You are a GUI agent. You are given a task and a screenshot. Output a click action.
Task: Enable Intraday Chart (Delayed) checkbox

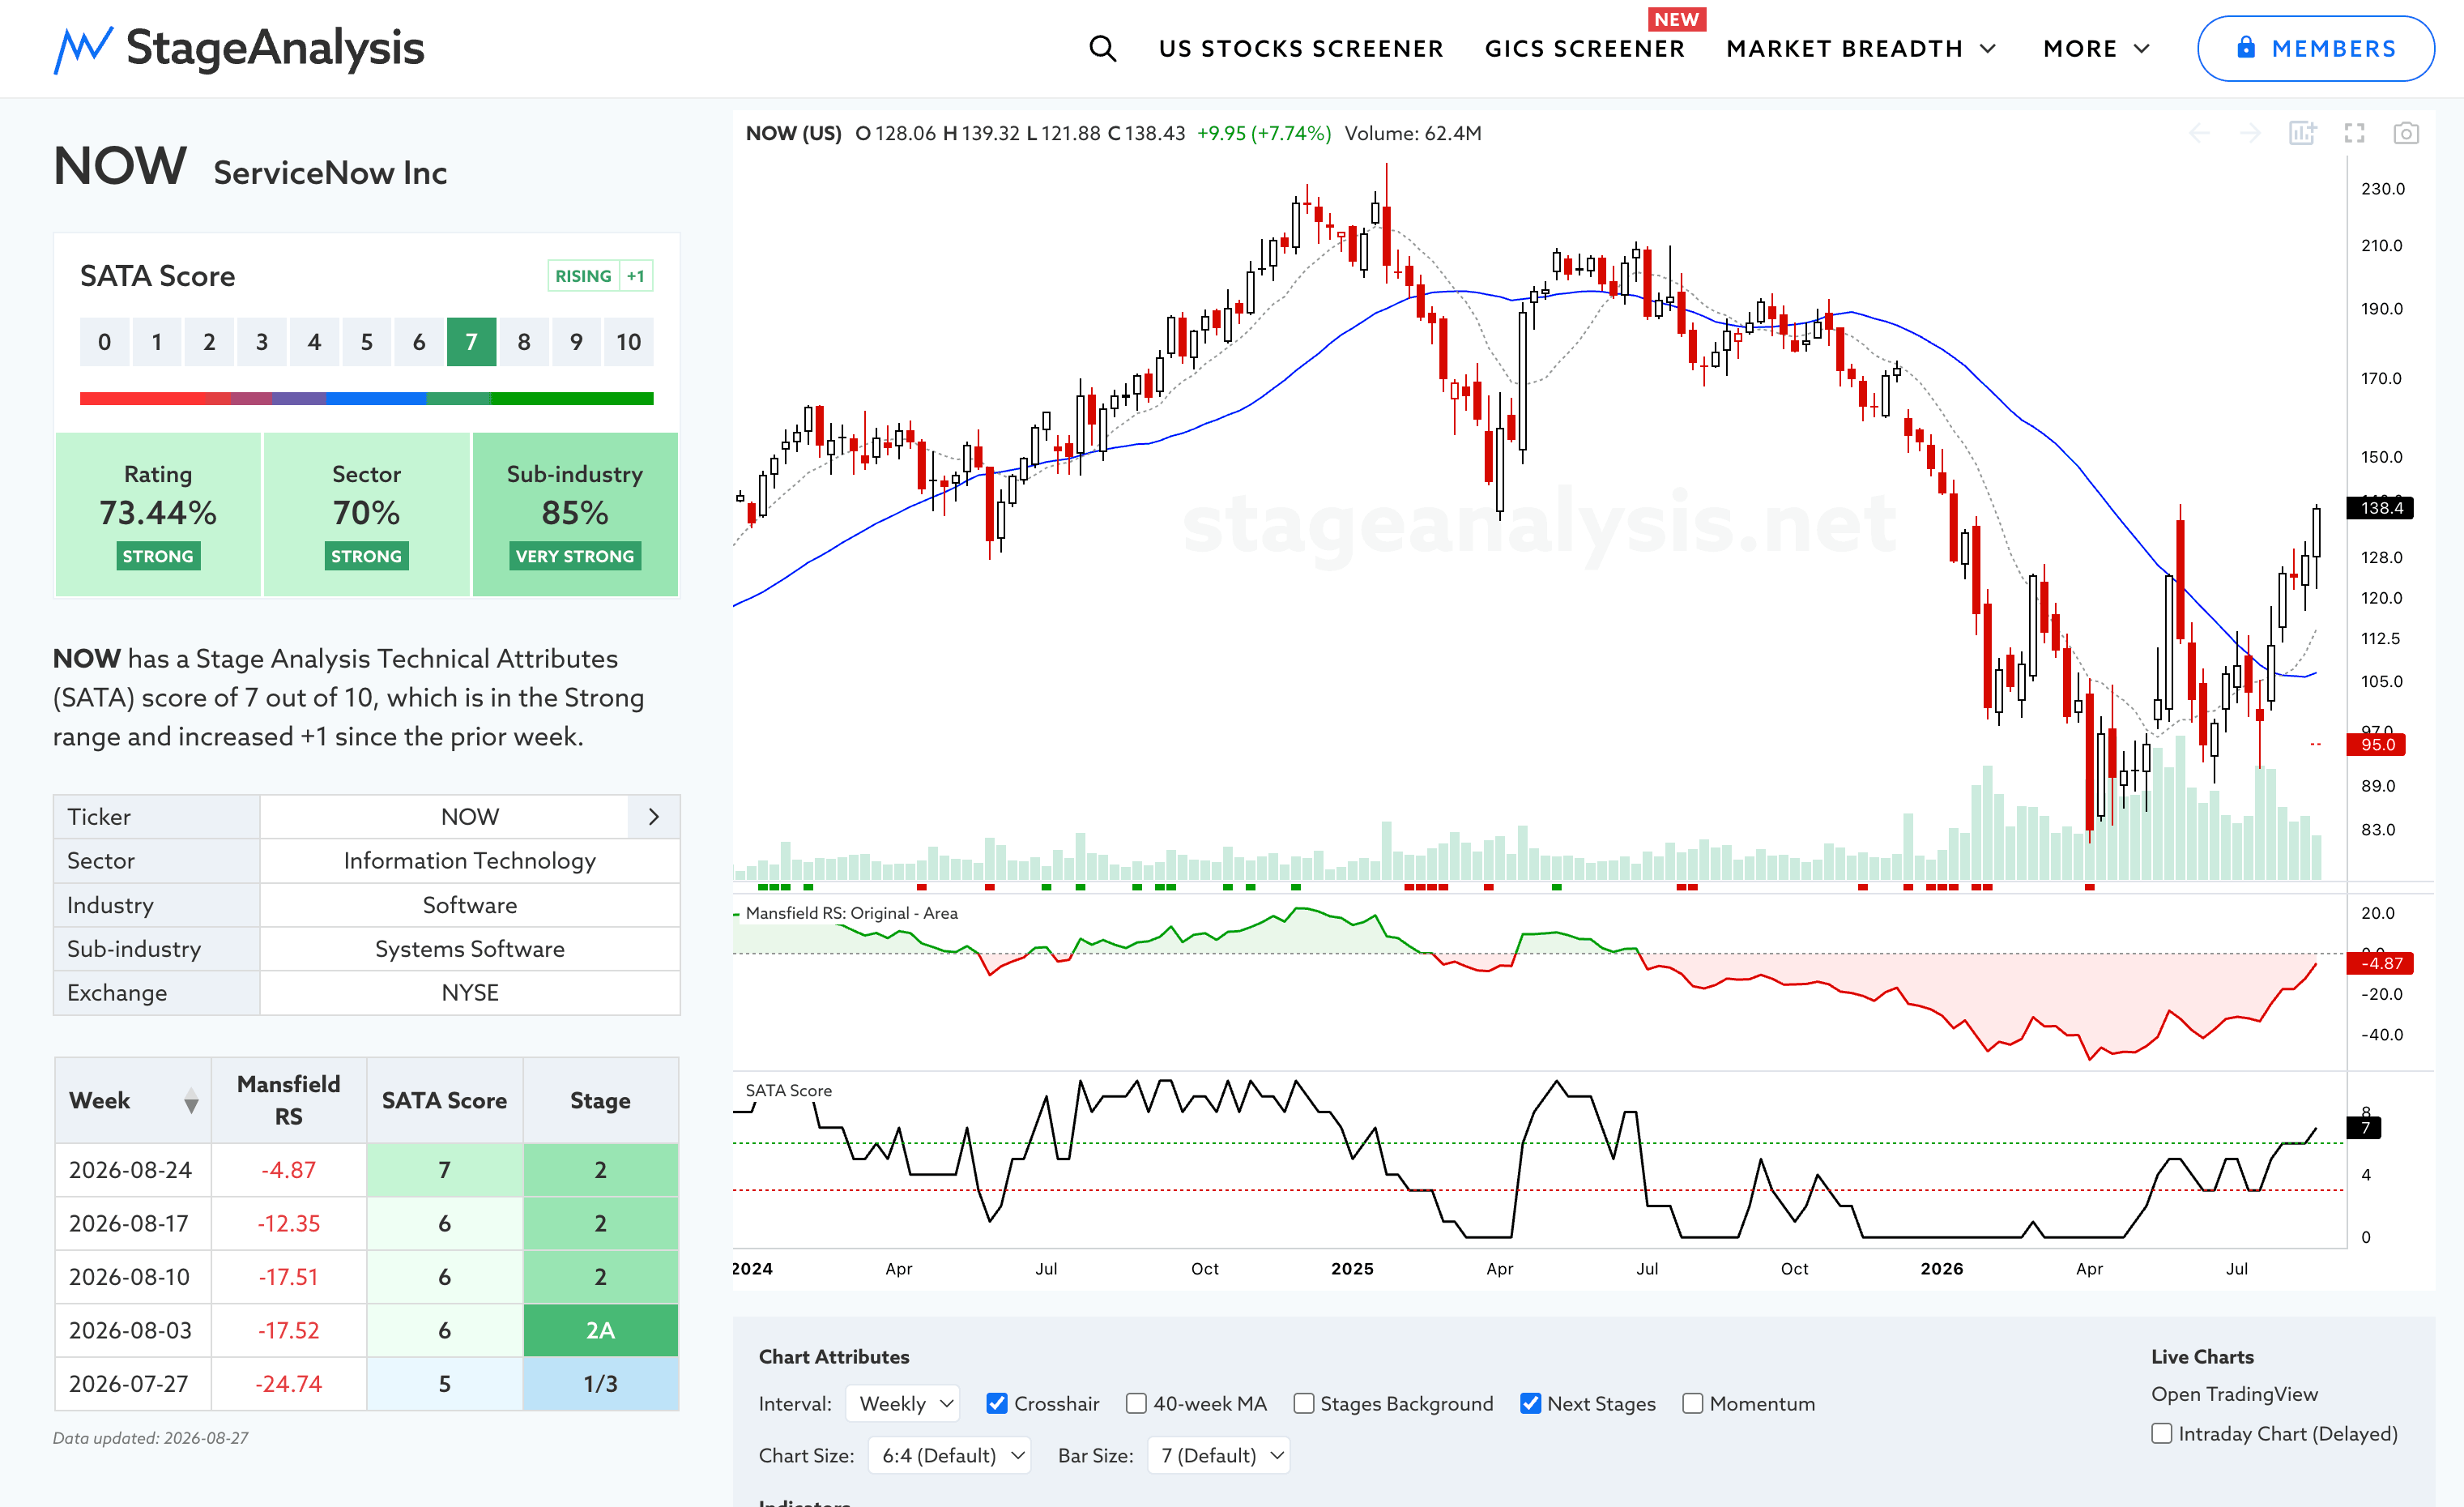2162,1434
